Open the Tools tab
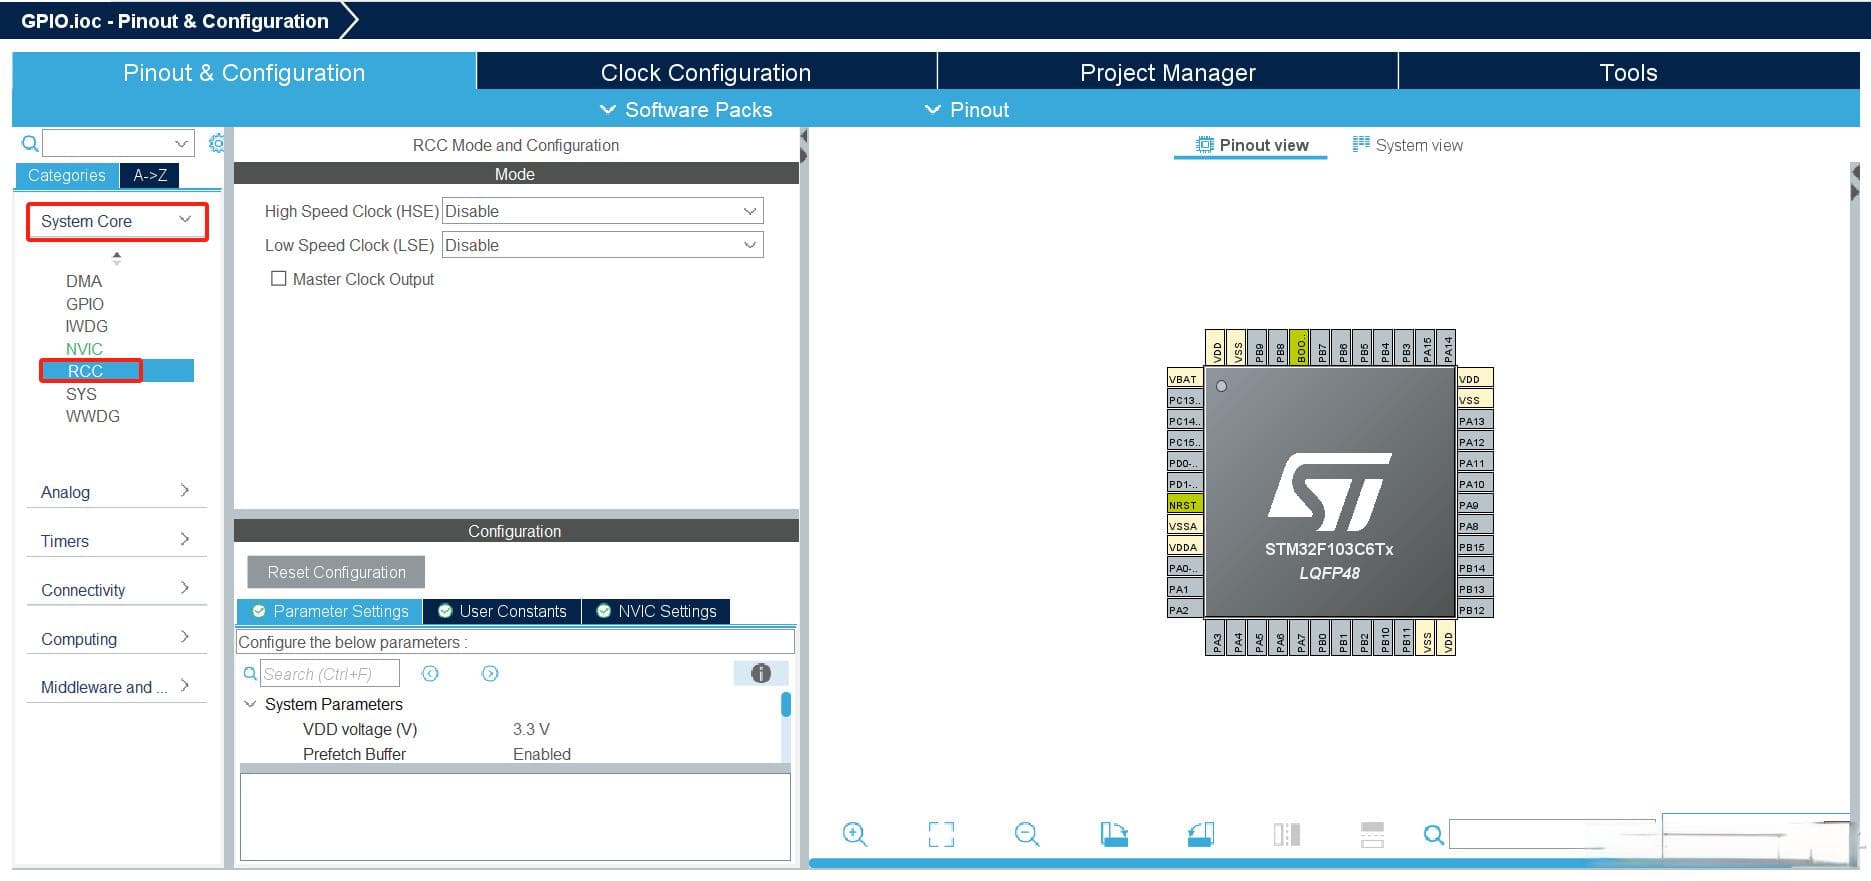1871x881 pixels. click(x=1628, y=72)
